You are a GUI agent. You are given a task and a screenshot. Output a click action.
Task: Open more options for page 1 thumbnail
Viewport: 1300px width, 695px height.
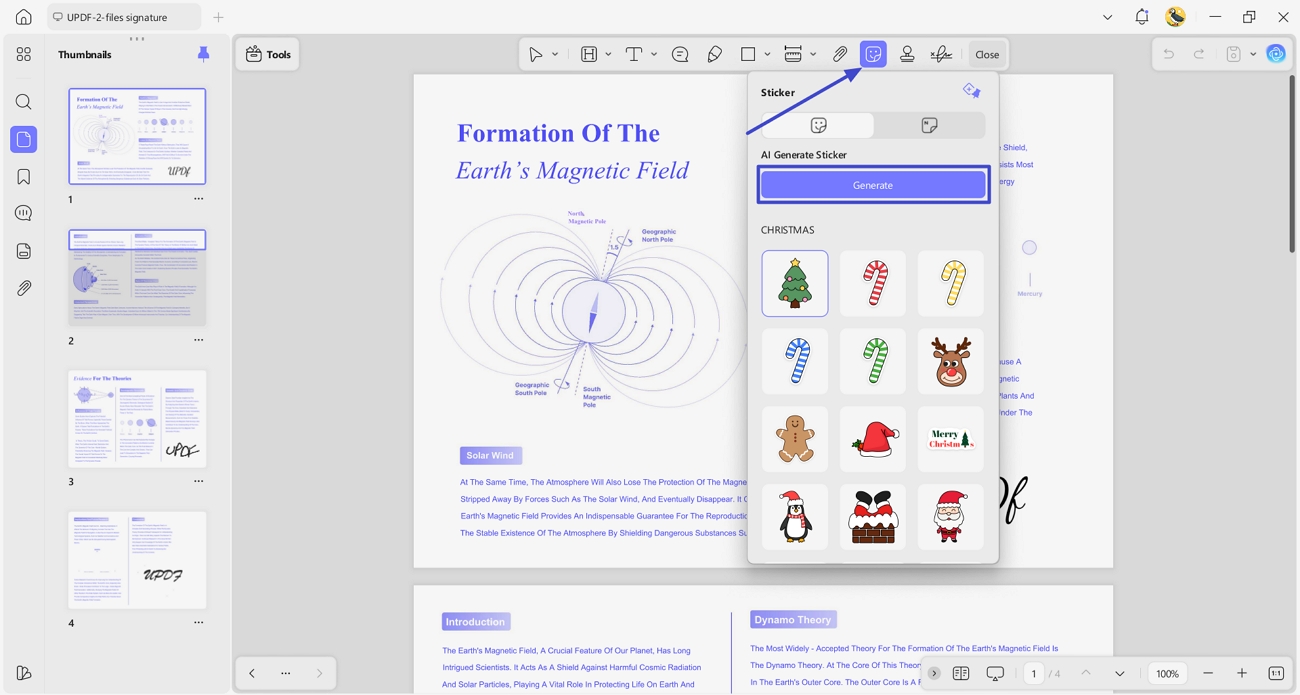(198, 199)
